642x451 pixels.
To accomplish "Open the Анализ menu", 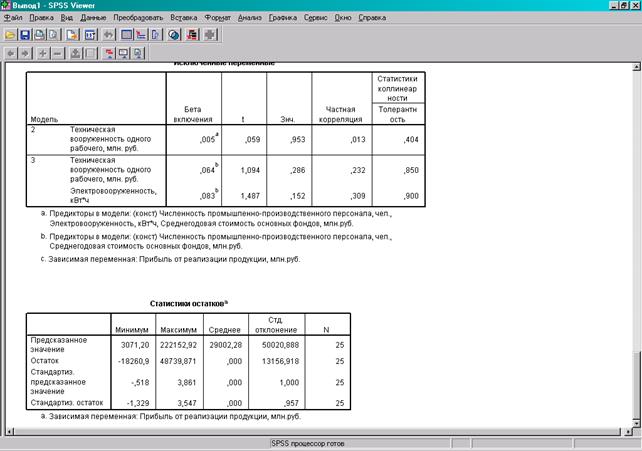I will (250, 18).
